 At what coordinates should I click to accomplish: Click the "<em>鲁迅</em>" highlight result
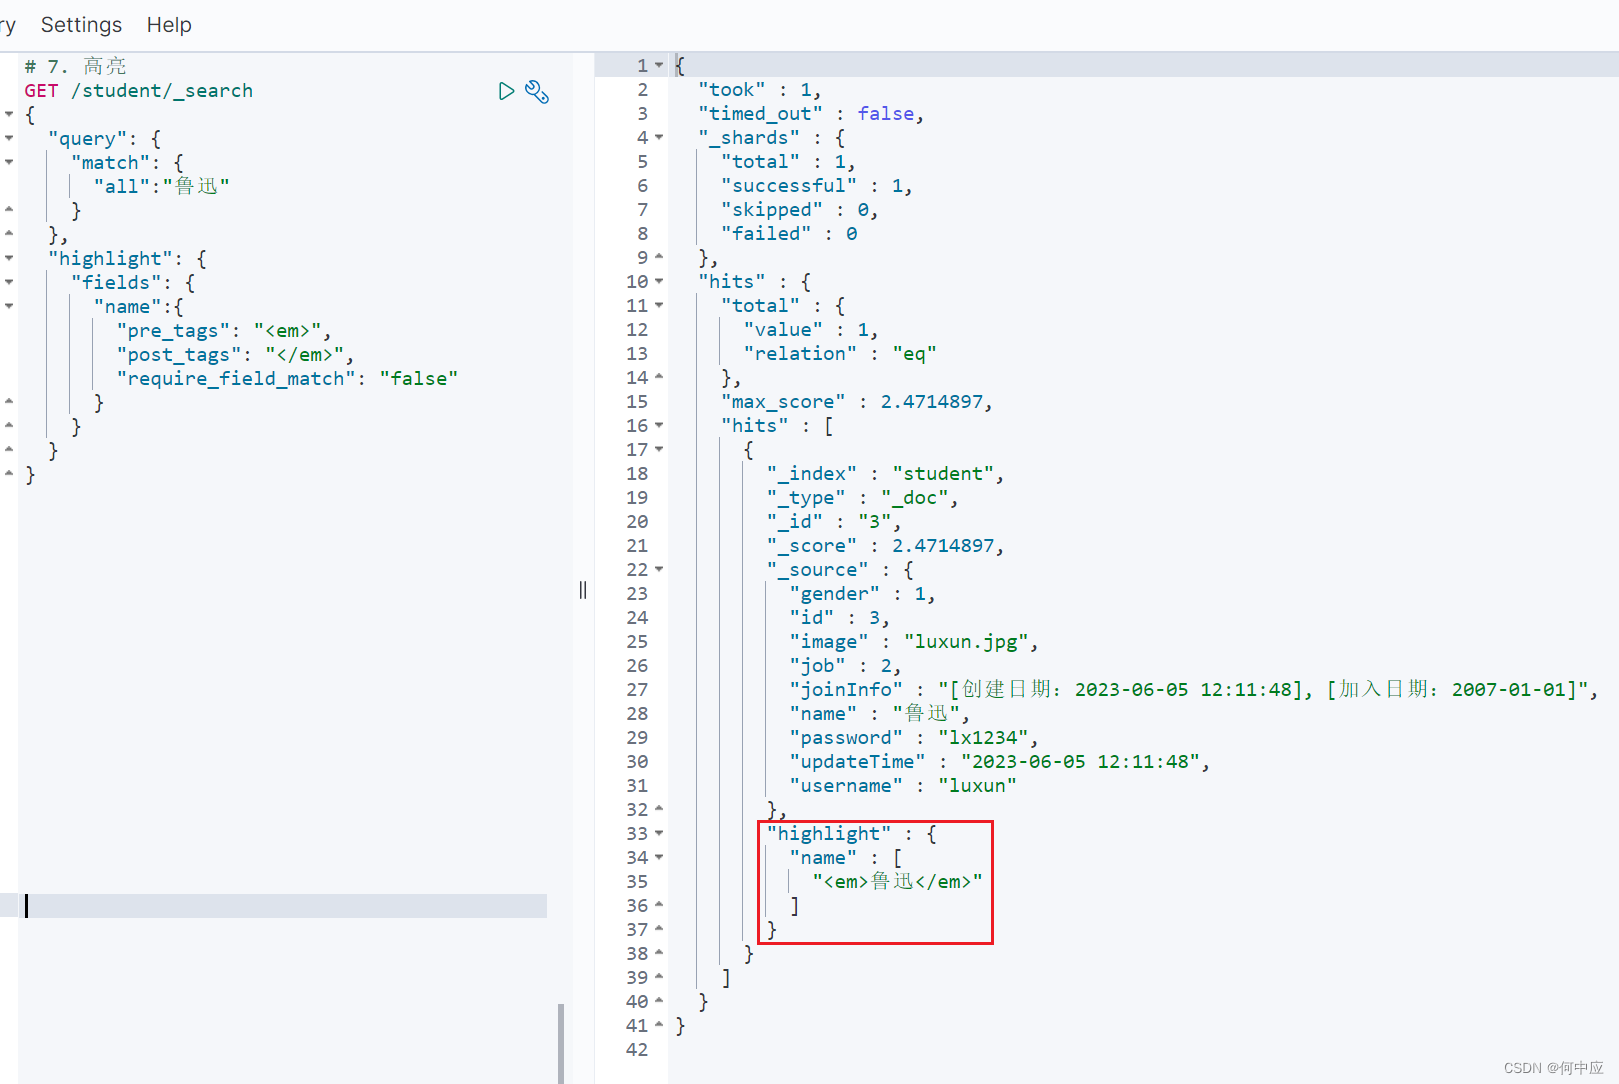pyautogui.click(x=898, y=882)
